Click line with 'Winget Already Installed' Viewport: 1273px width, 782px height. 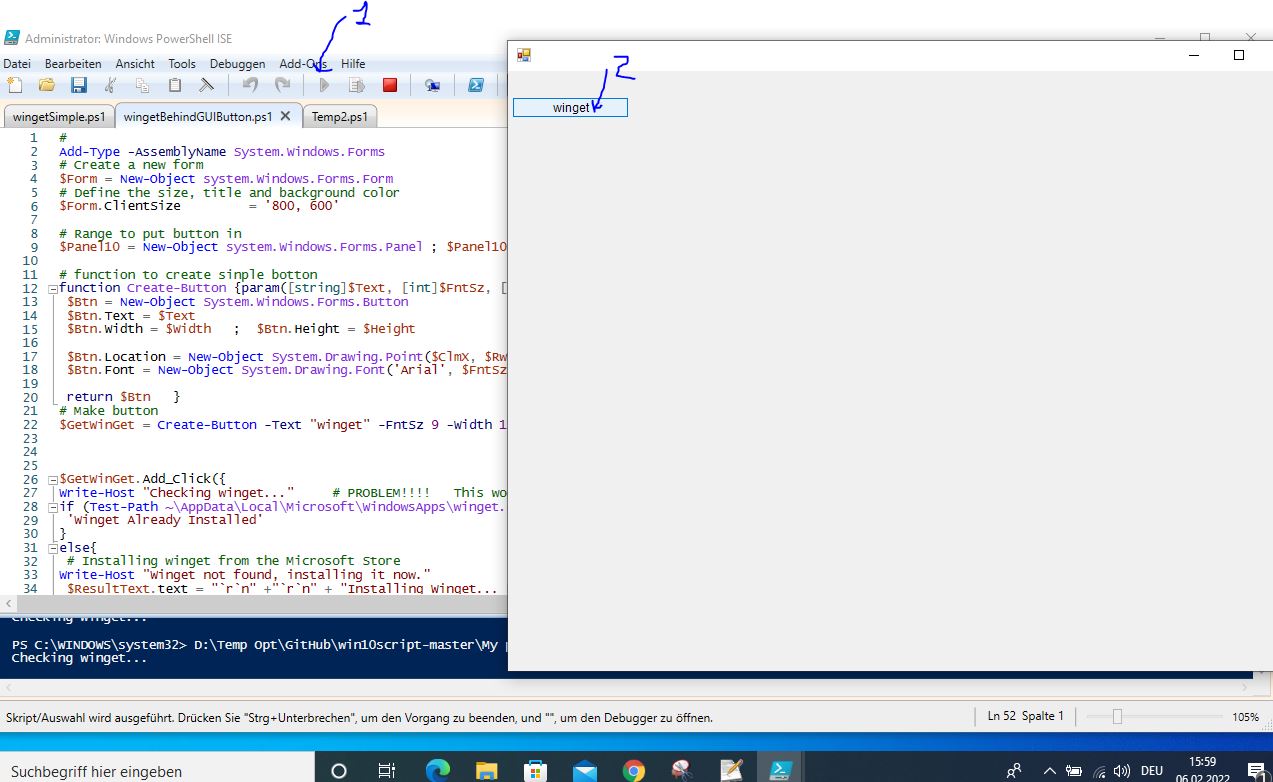(163, 519)
